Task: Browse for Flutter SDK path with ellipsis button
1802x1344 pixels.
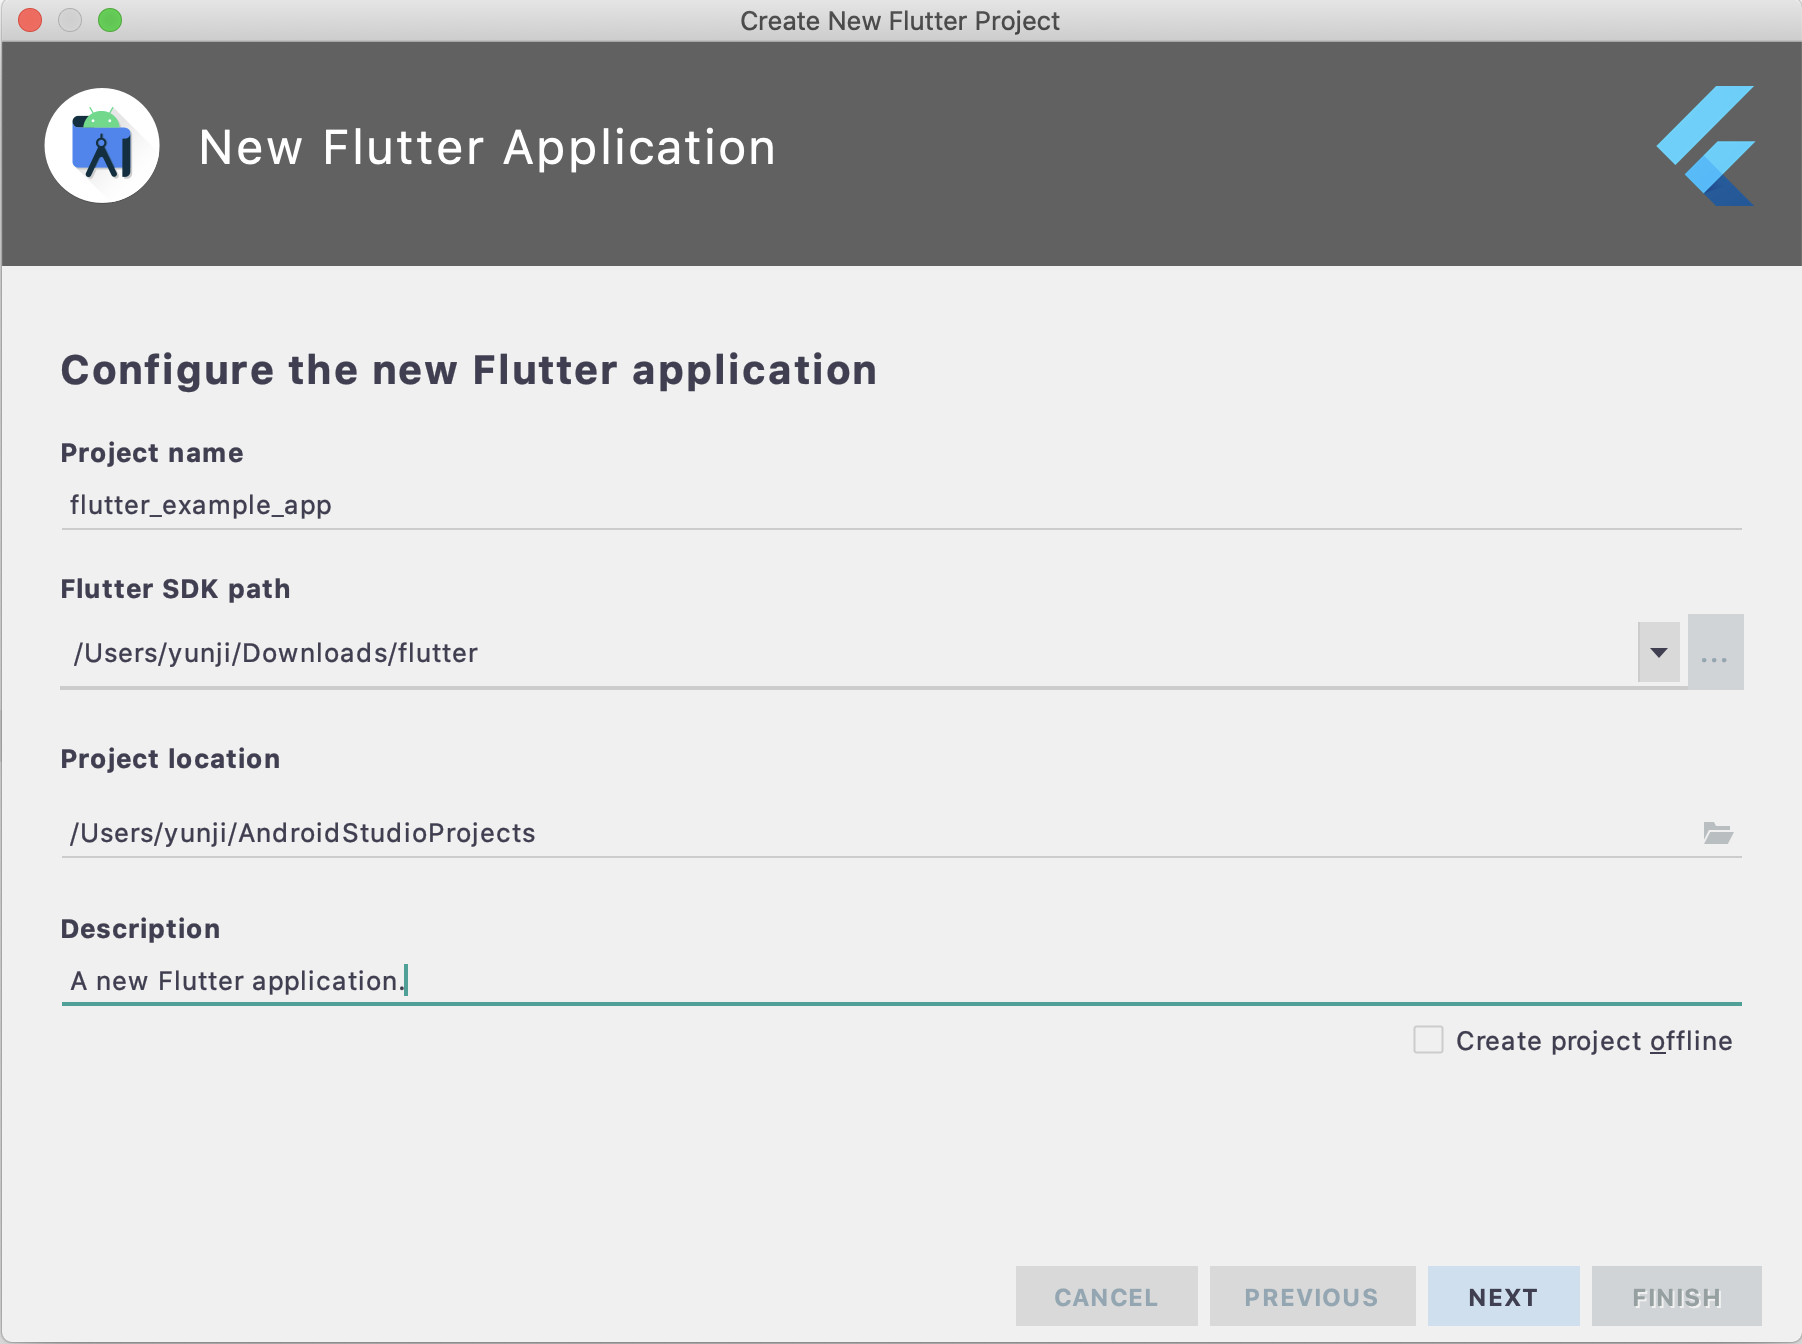Action: [x=1715, y=652]
